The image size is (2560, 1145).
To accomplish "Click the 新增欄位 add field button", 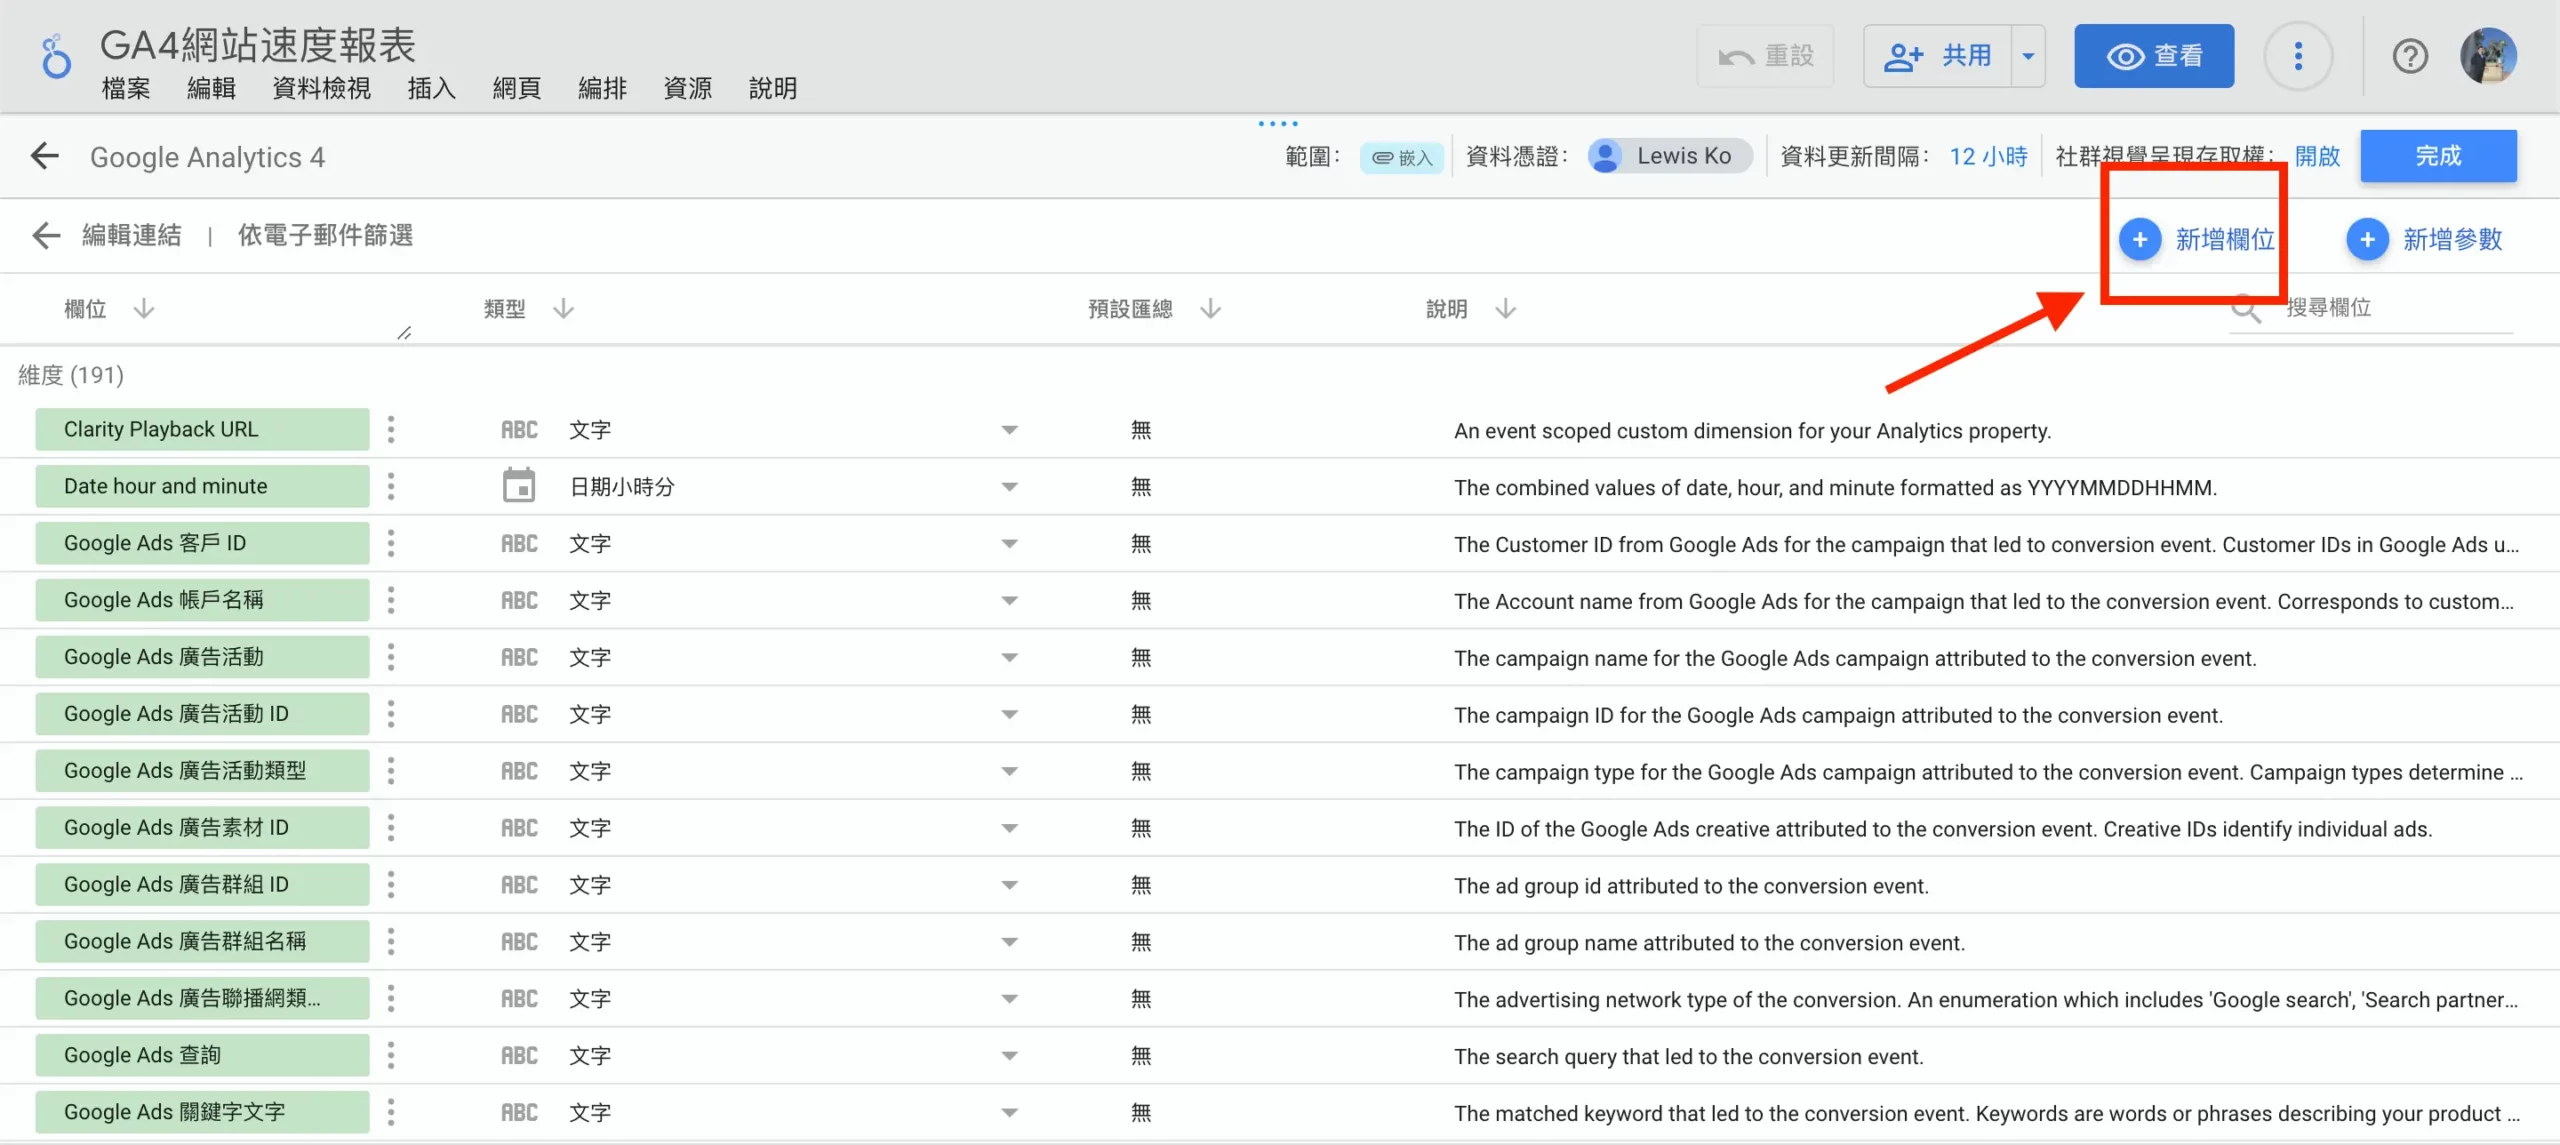I will click(2196, 239).
